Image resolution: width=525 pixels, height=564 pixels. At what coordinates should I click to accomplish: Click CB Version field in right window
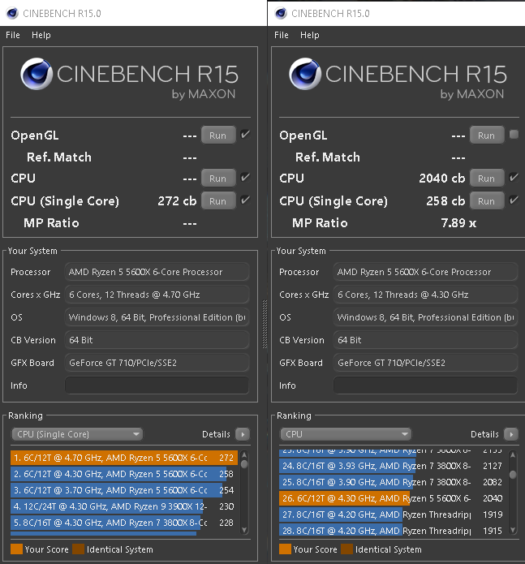tap(425, 340)
